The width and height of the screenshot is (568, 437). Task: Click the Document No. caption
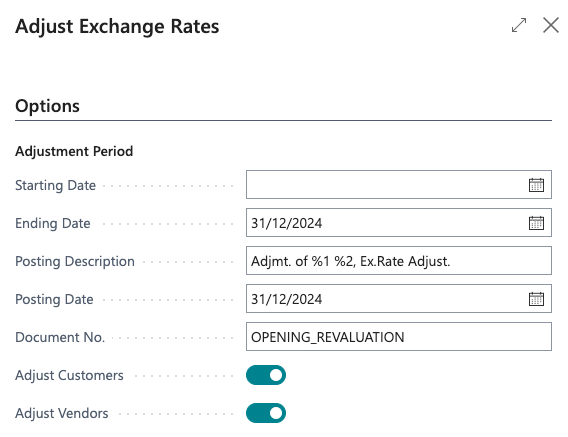tap(60, 337)
